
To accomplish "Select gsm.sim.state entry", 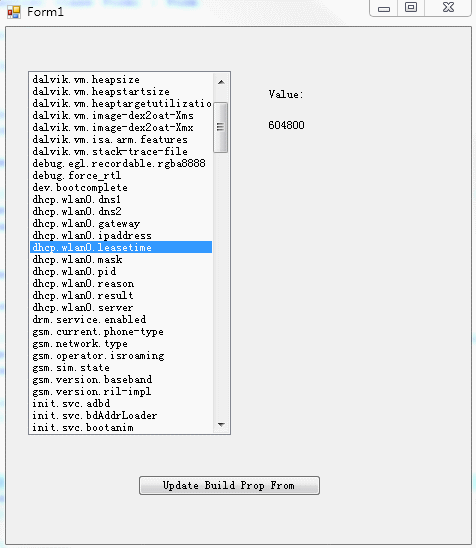I will (121, 367).
